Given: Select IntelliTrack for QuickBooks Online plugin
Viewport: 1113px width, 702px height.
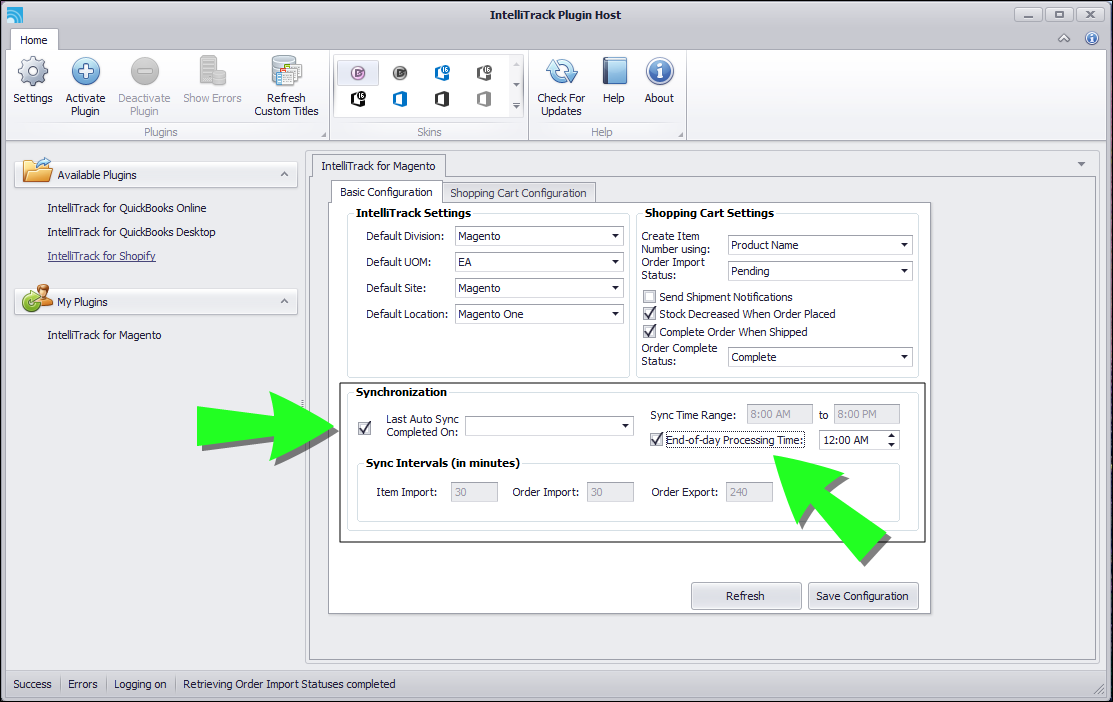Looking at the screenshot, I should tap(127, 208).
